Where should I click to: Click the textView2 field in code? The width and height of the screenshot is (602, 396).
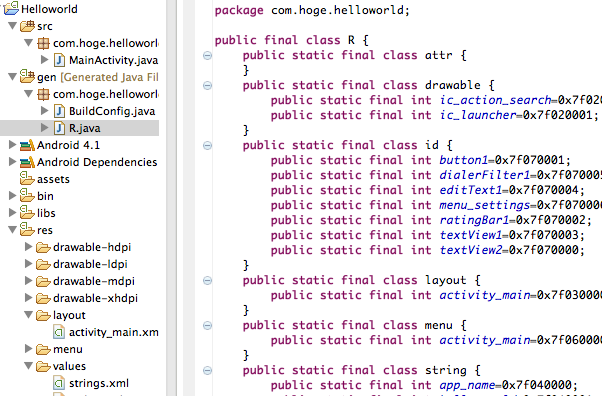[471, 250]
